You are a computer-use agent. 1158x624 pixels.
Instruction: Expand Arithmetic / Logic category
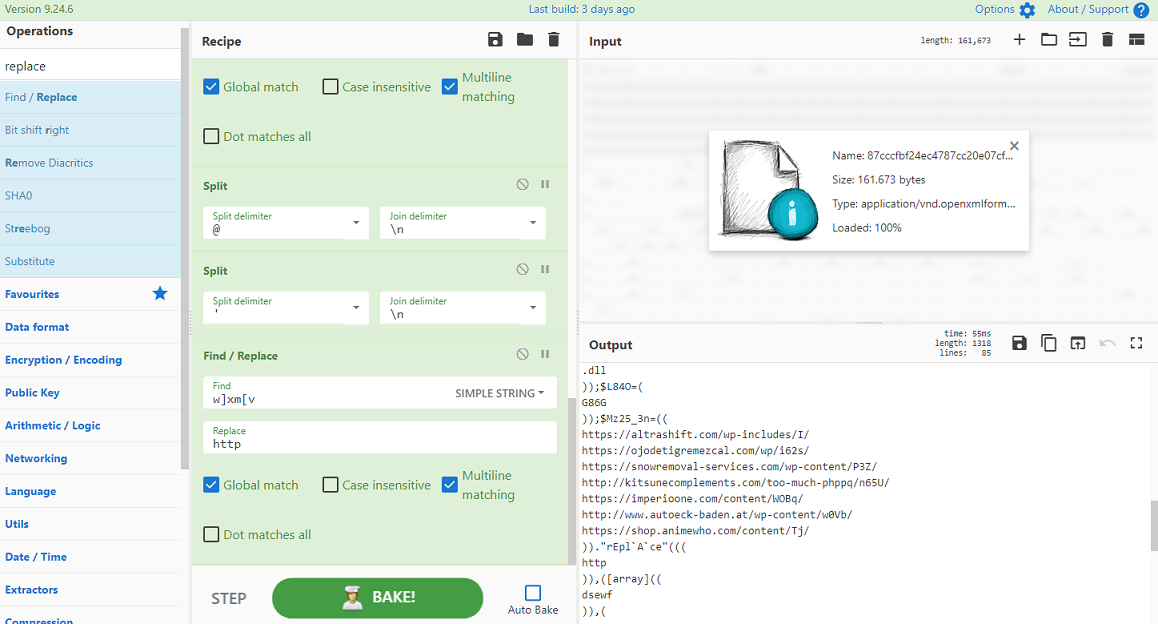point(90,425)
